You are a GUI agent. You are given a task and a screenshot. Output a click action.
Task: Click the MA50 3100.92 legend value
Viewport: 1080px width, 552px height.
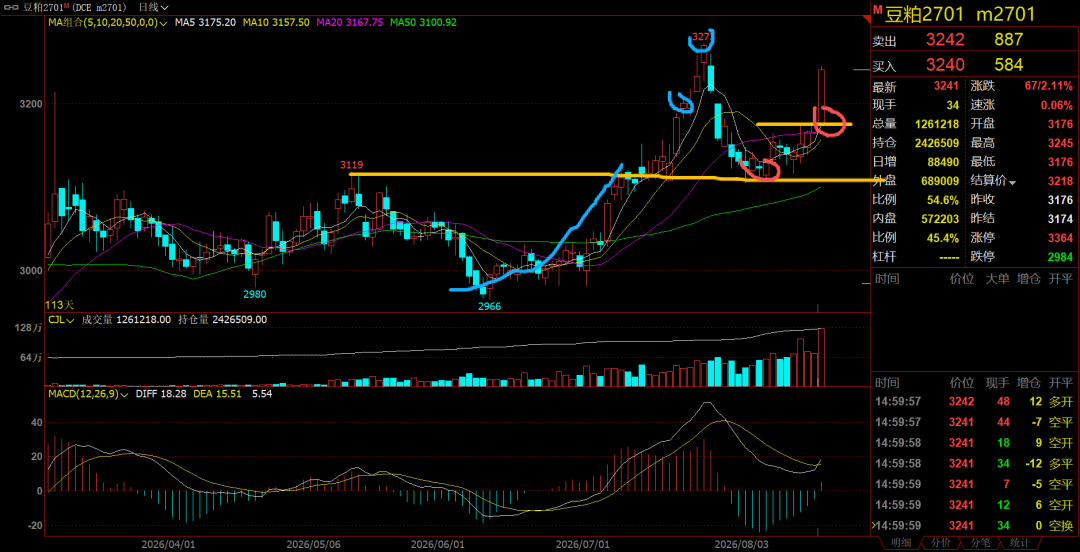(423, 23)
